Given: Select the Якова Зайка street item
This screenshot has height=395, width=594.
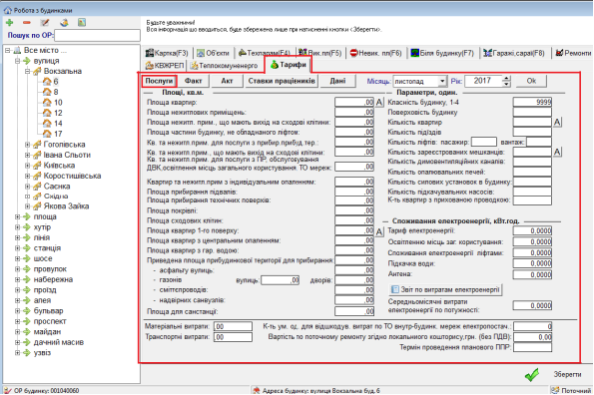Looking at the screenshot, I should pyautogui.click(x=66, y=206).
